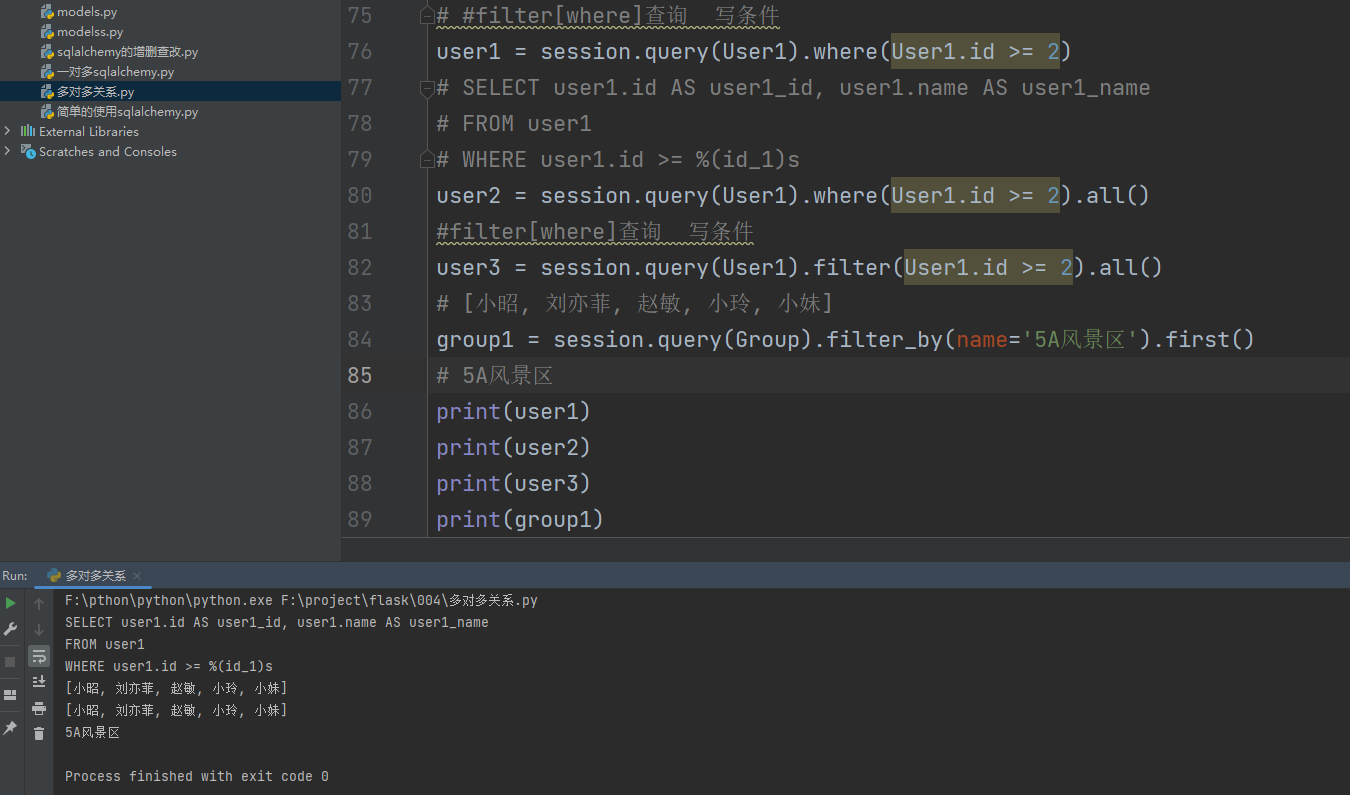This screenshot has height=795, width=1350.
Task: Open modelss.py in the project tree
Action: coord(90,32)
